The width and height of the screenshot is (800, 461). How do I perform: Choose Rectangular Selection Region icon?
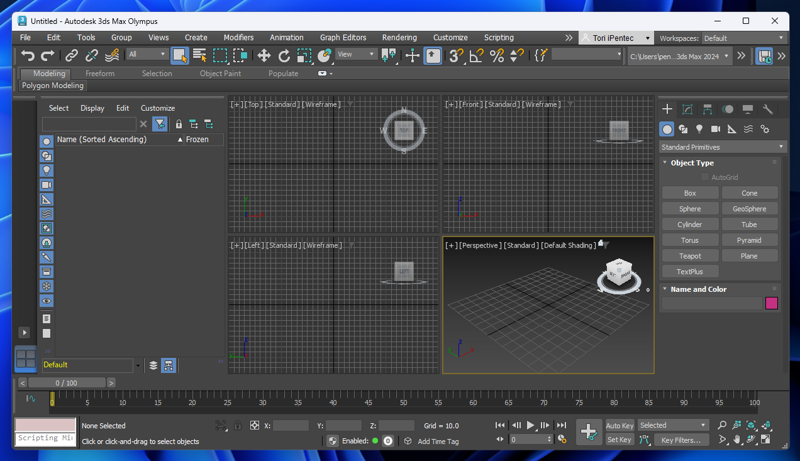coord(220,56)
